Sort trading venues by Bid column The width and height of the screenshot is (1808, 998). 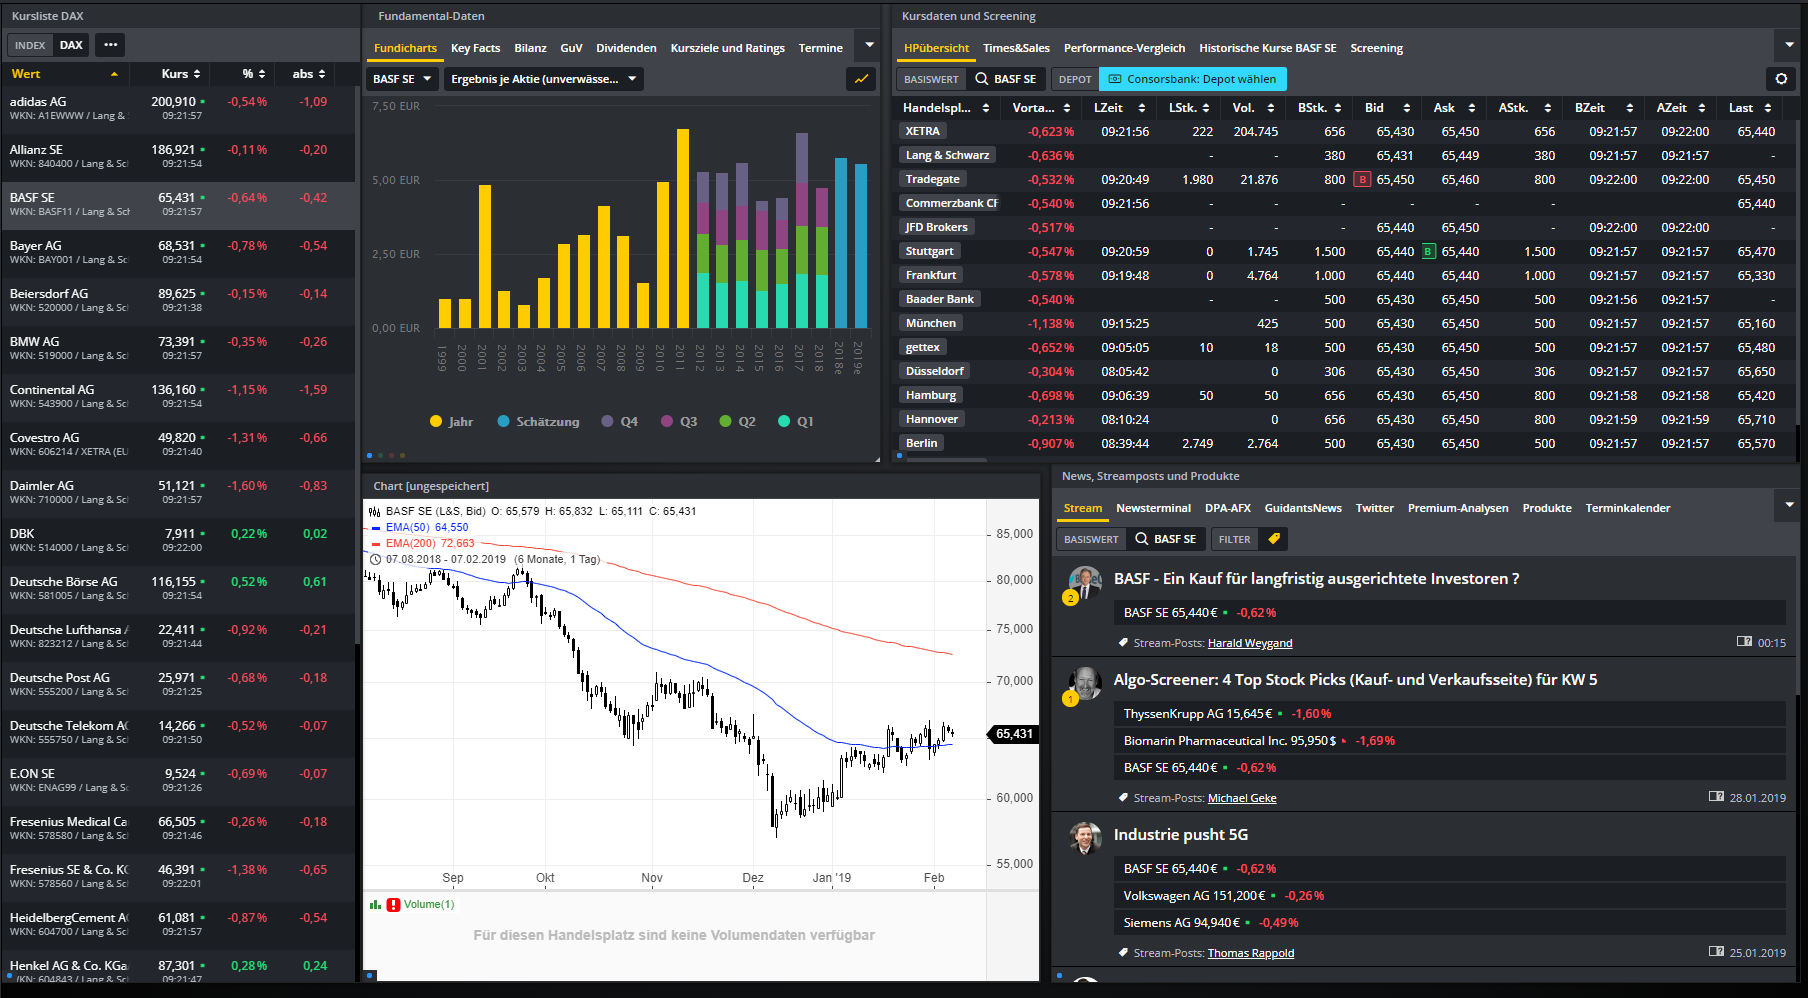1387,108
